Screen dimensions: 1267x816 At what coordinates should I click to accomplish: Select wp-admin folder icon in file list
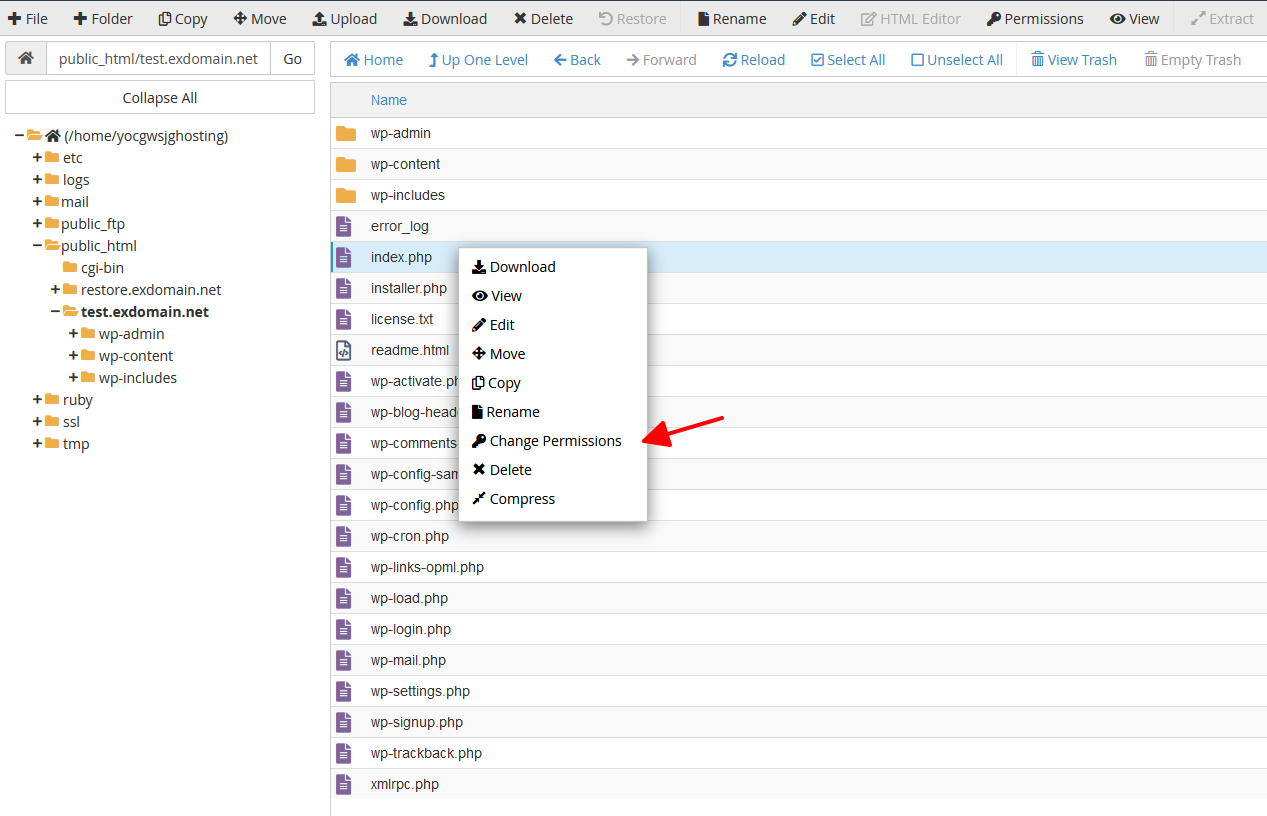[x=346, y=133]
